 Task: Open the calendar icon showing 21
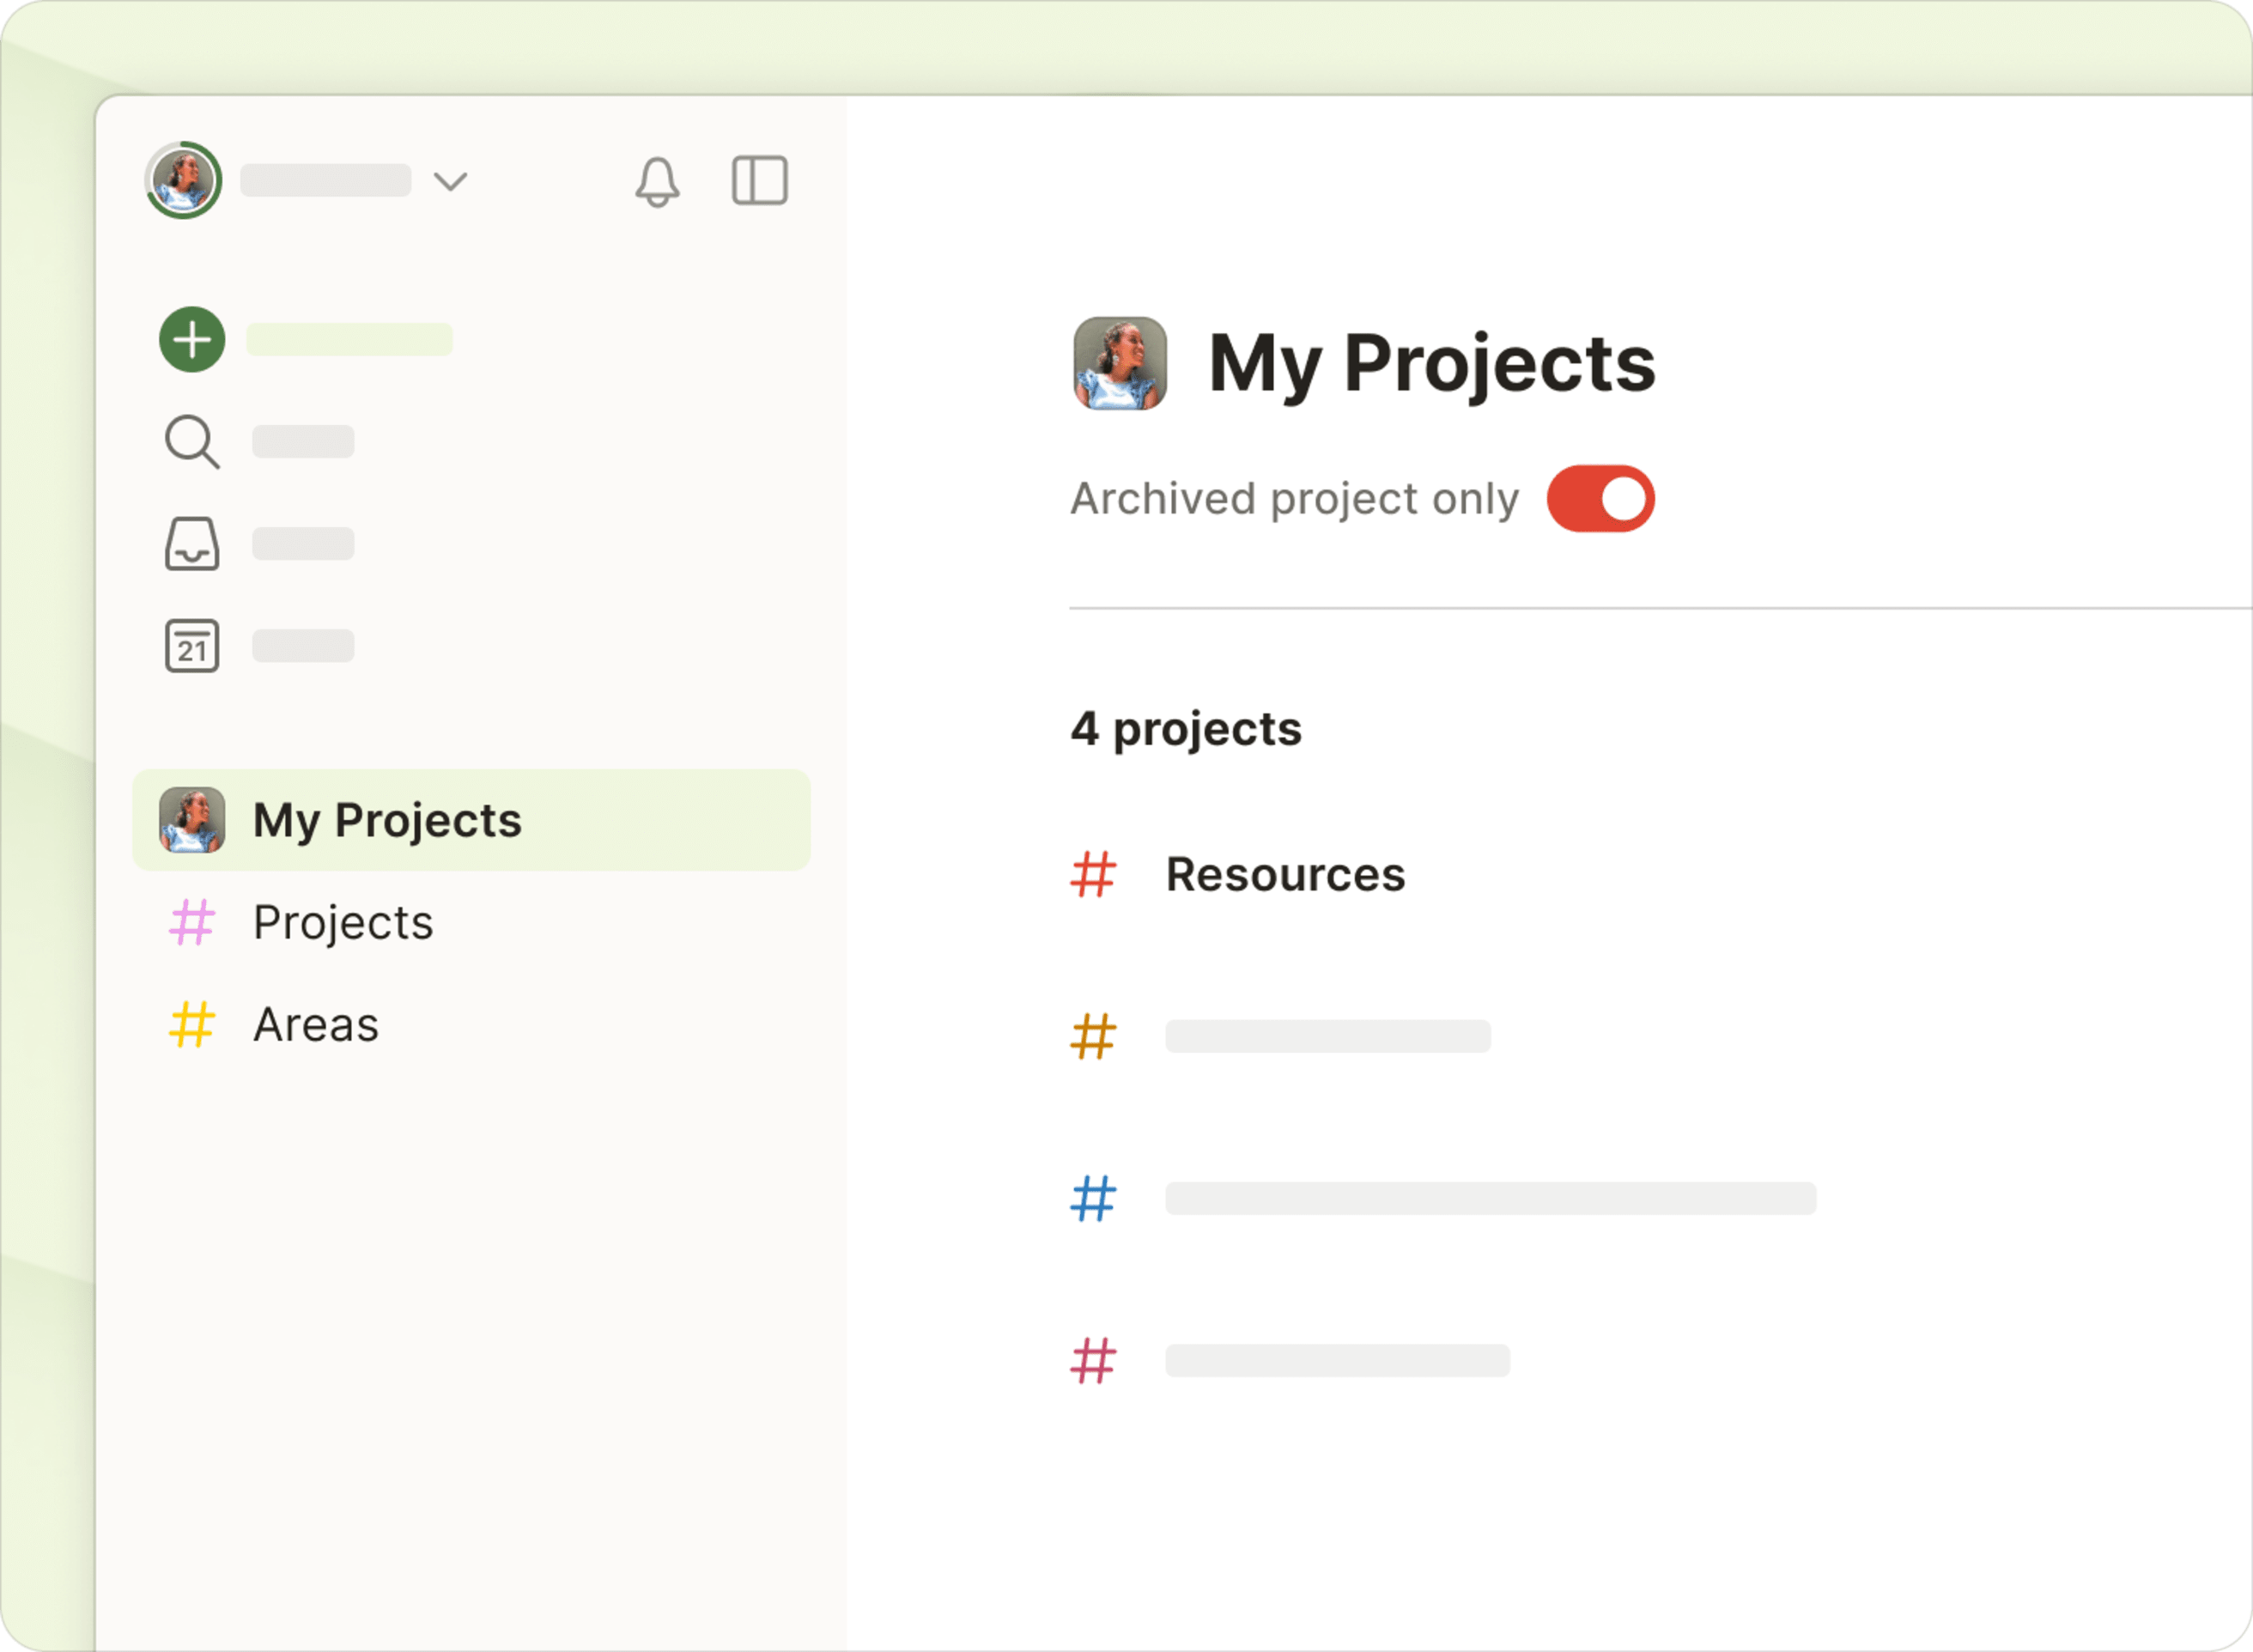pos(191,646)
